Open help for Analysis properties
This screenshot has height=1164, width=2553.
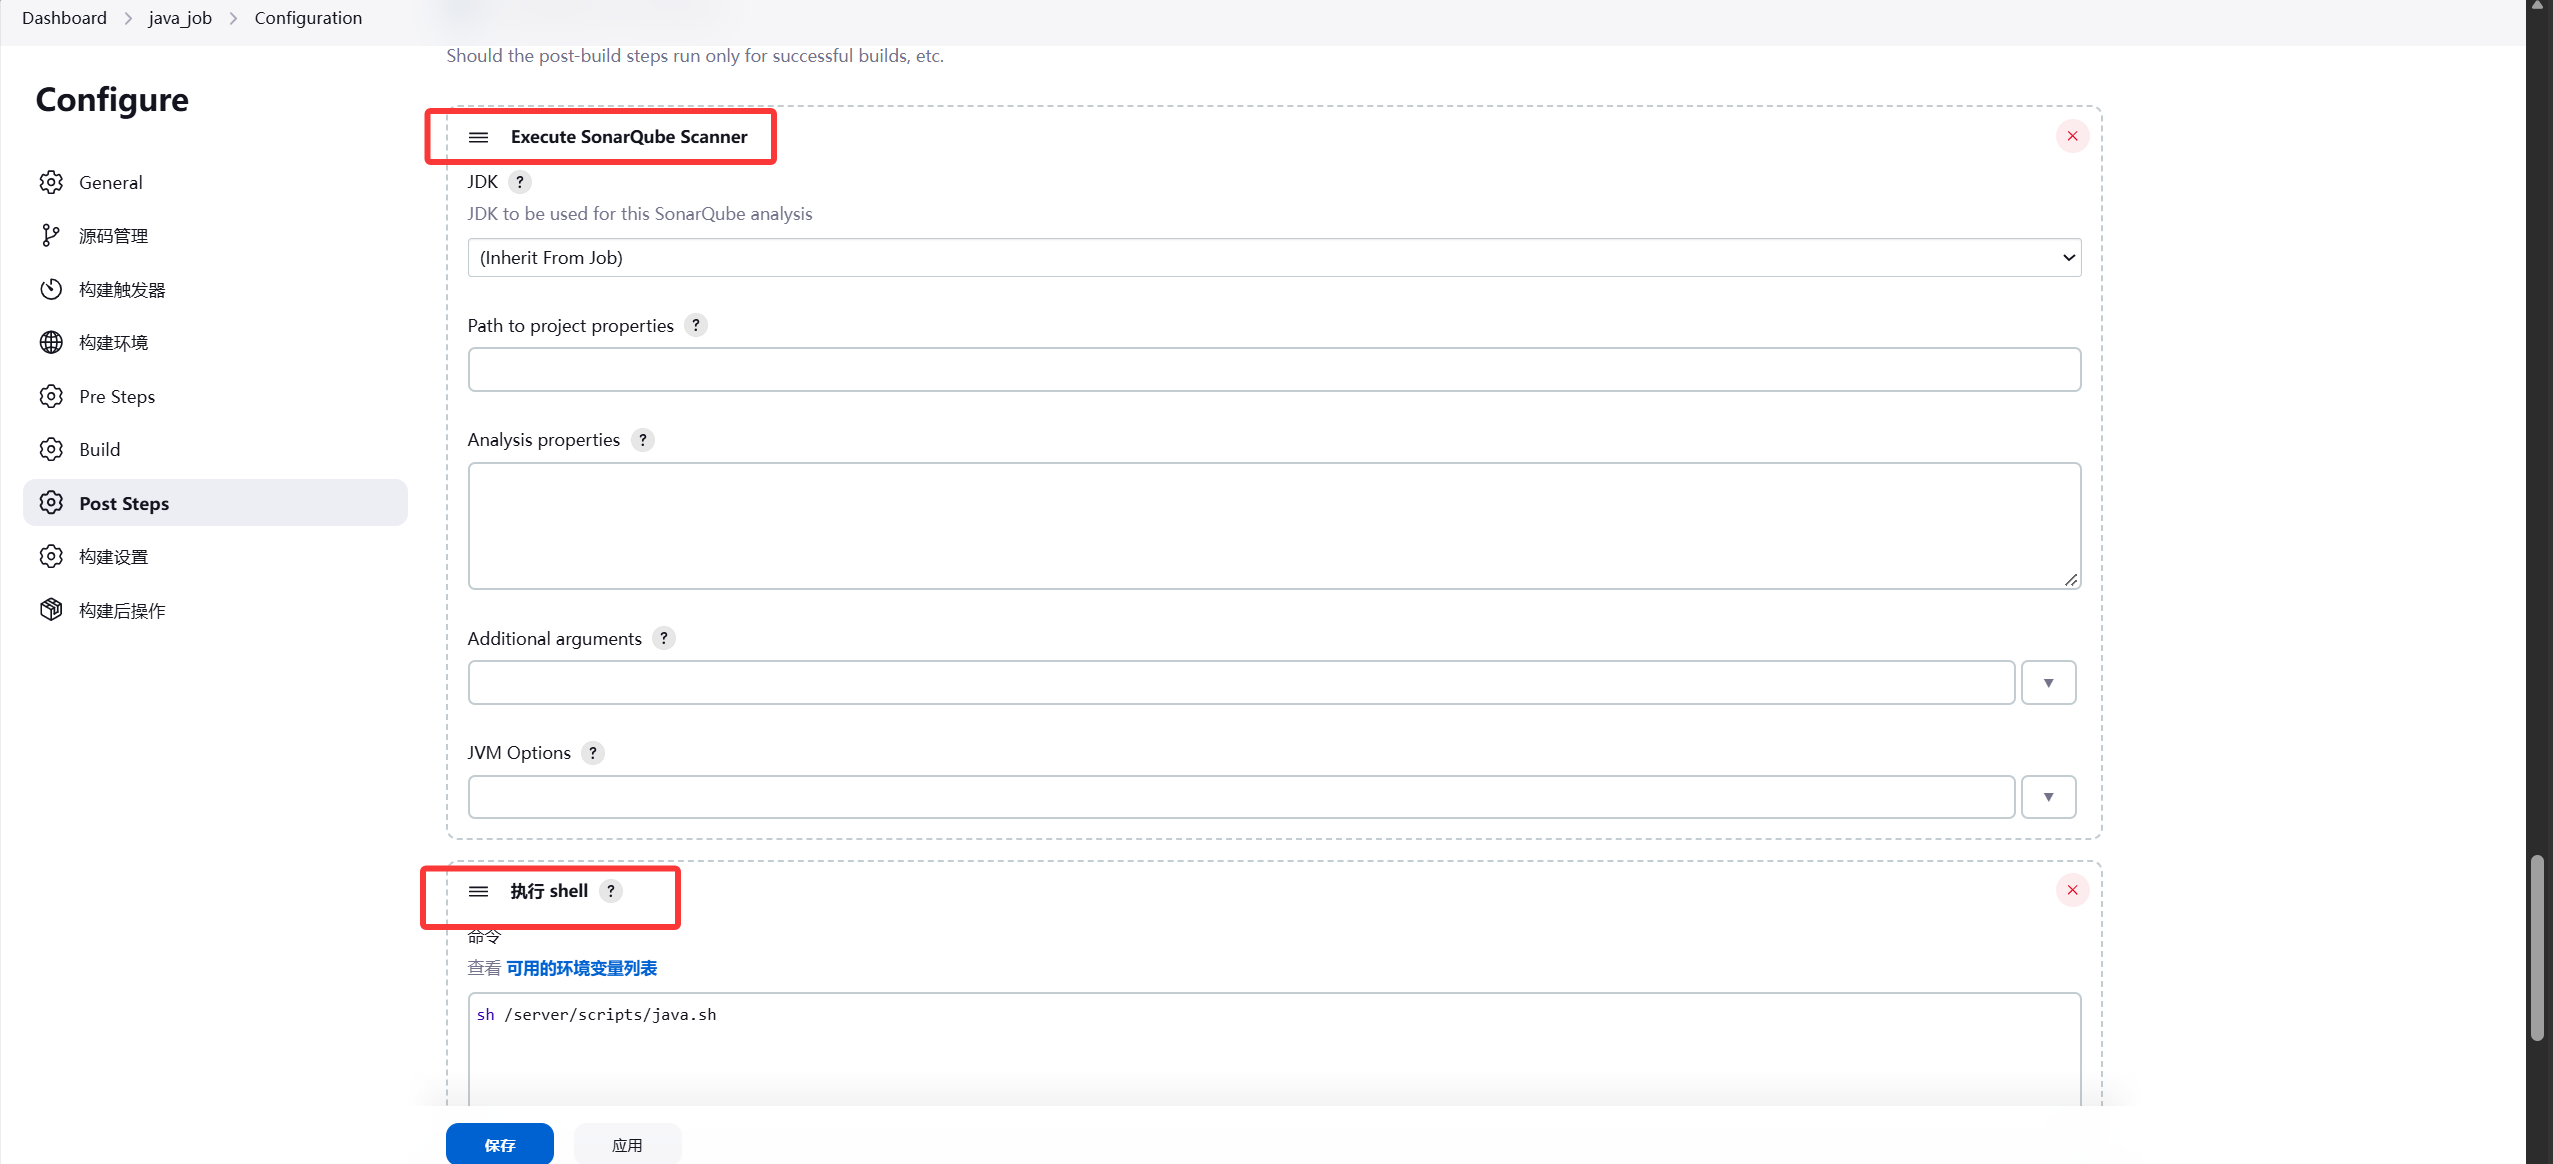tap(643, 440)
